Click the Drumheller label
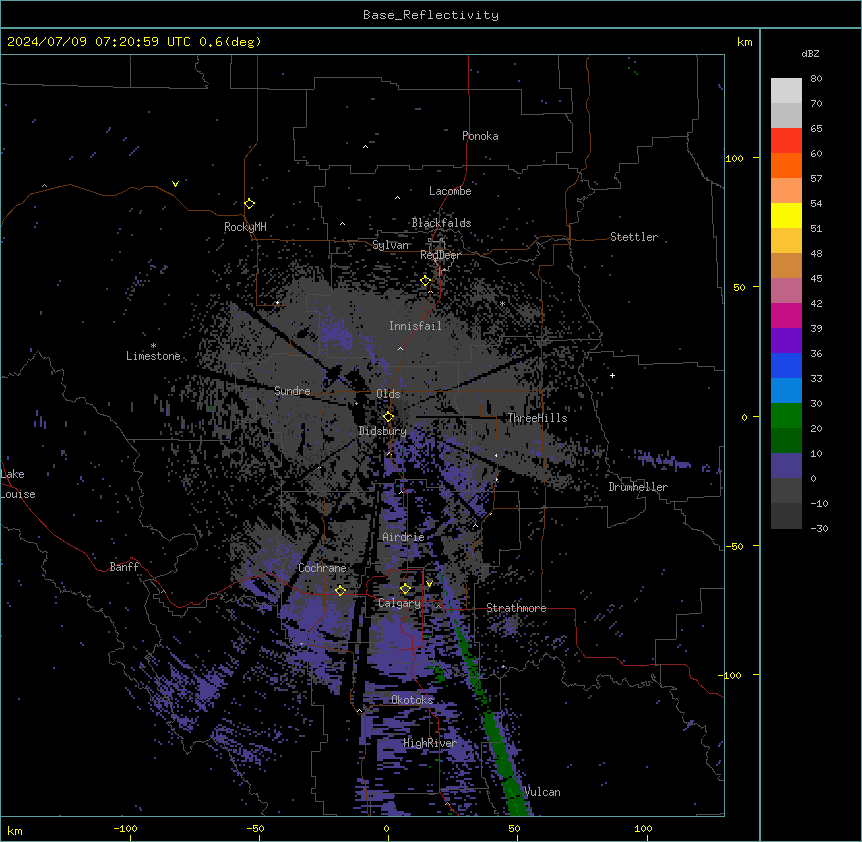 pyautogui.click(x=638, y=487)
